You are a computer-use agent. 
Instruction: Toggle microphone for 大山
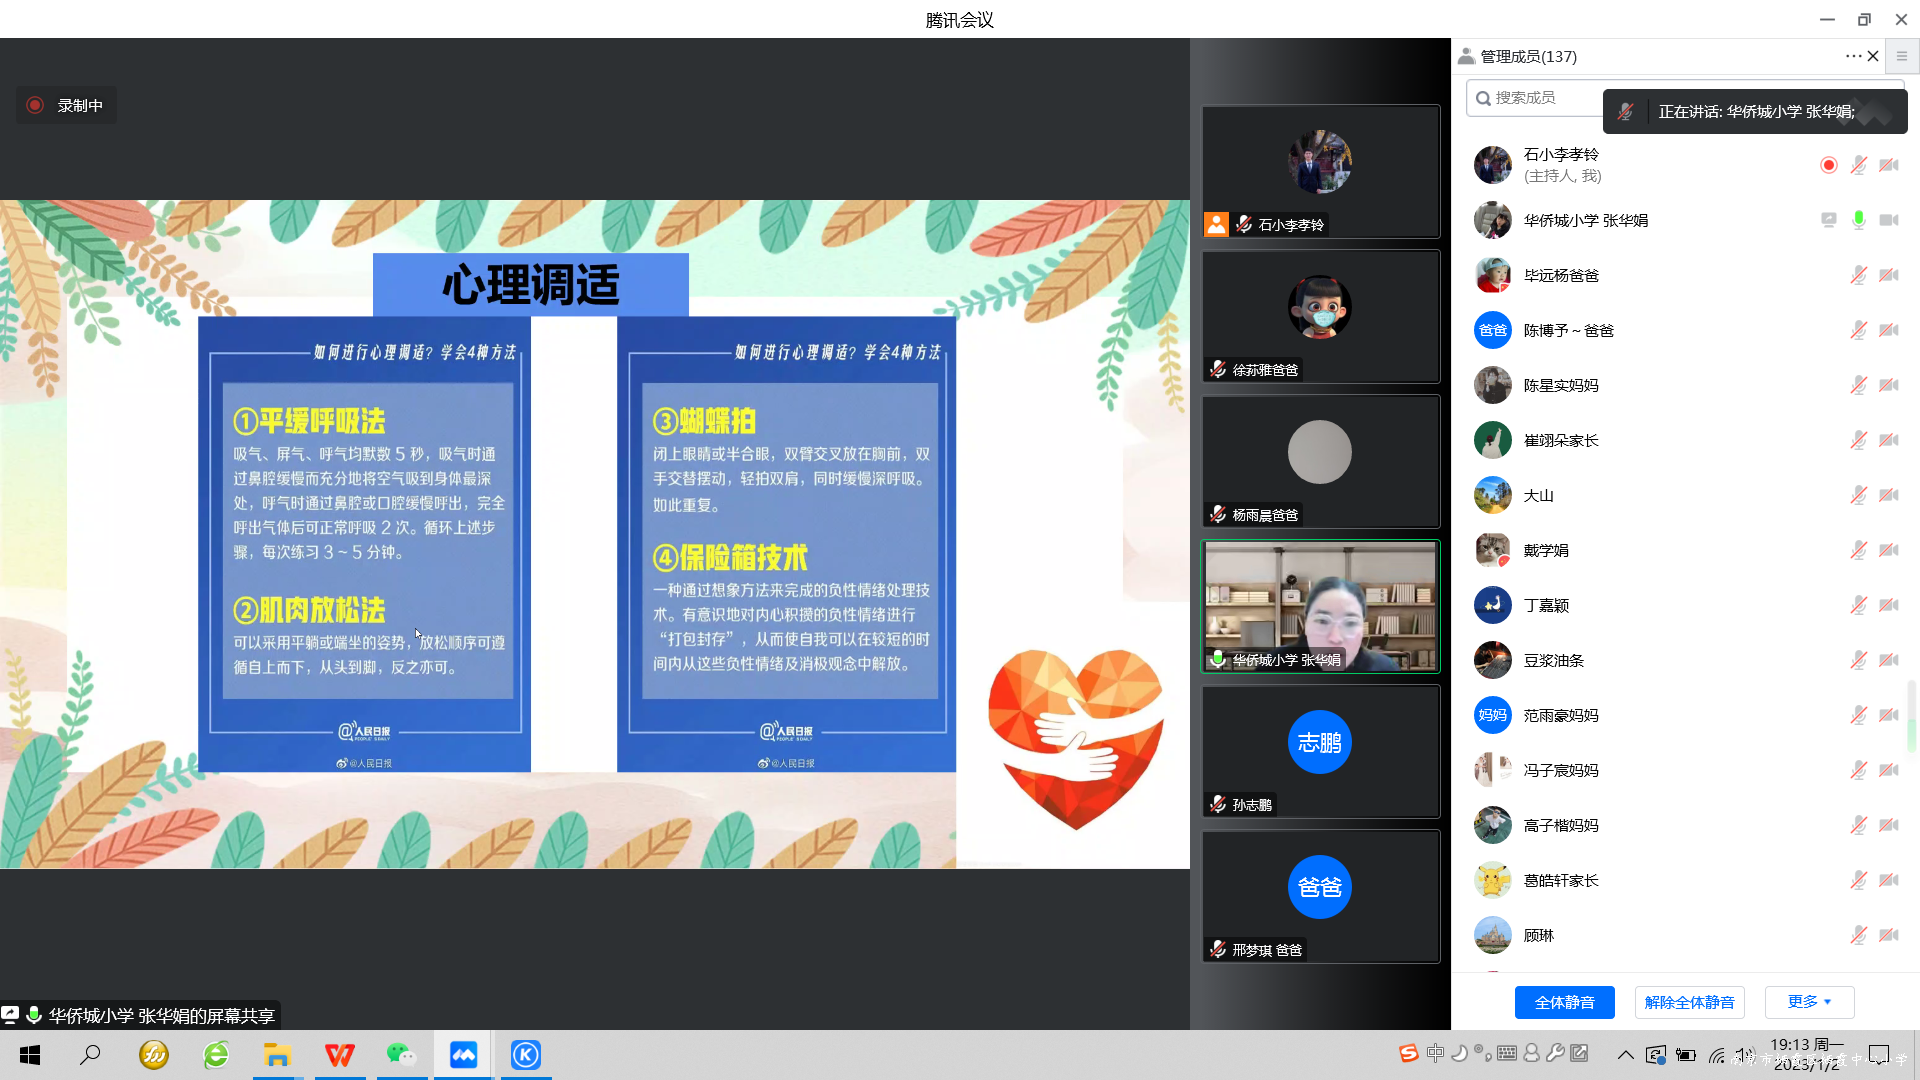coord(1859,495)
